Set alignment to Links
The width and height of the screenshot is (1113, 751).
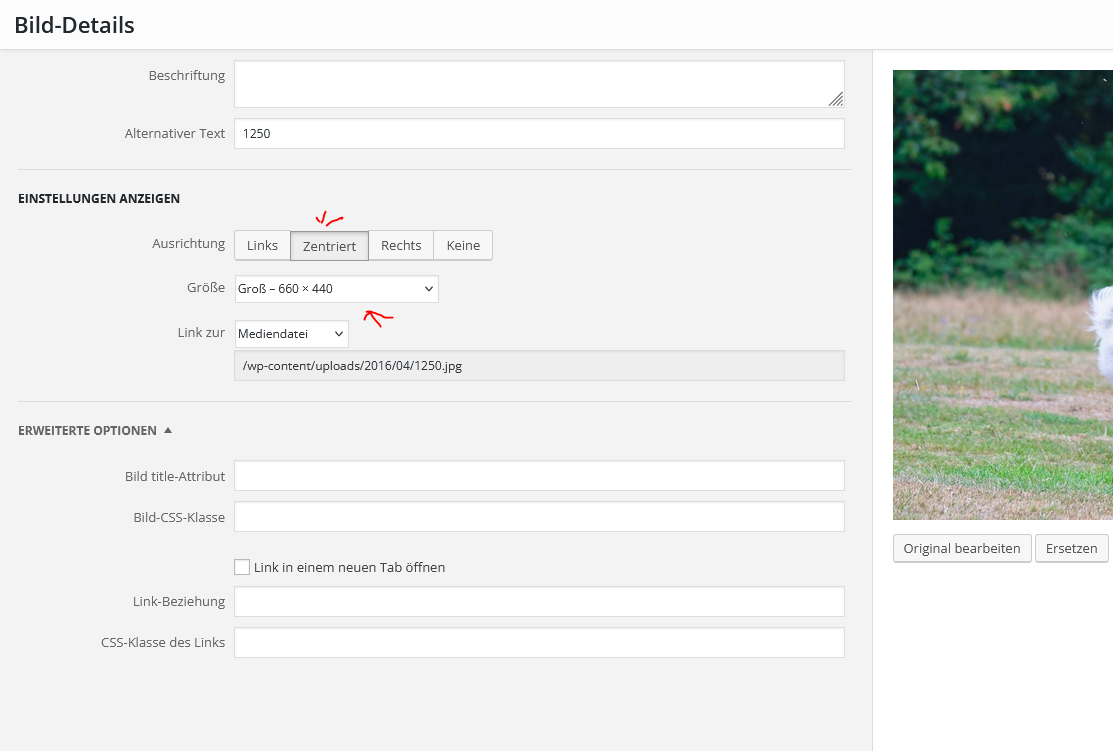tap(262, 246)
